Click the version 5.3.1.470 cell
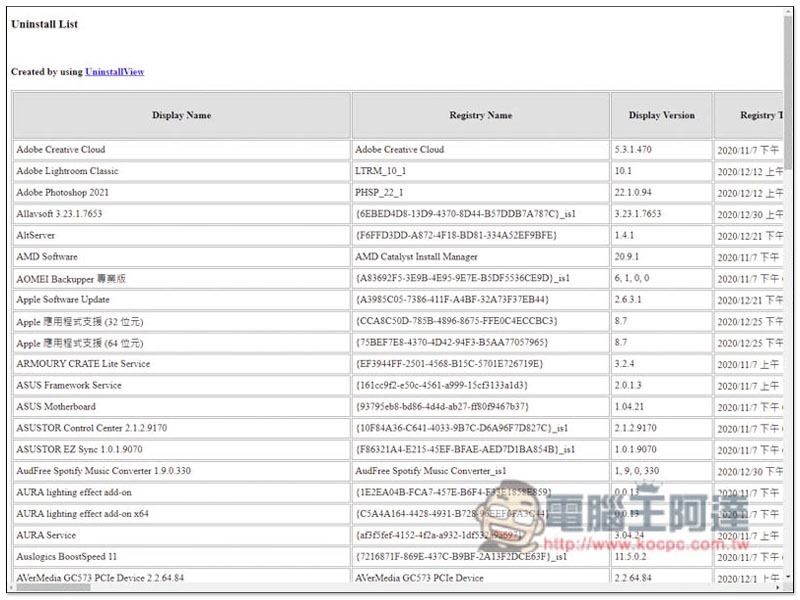 [x=662, y=149]
